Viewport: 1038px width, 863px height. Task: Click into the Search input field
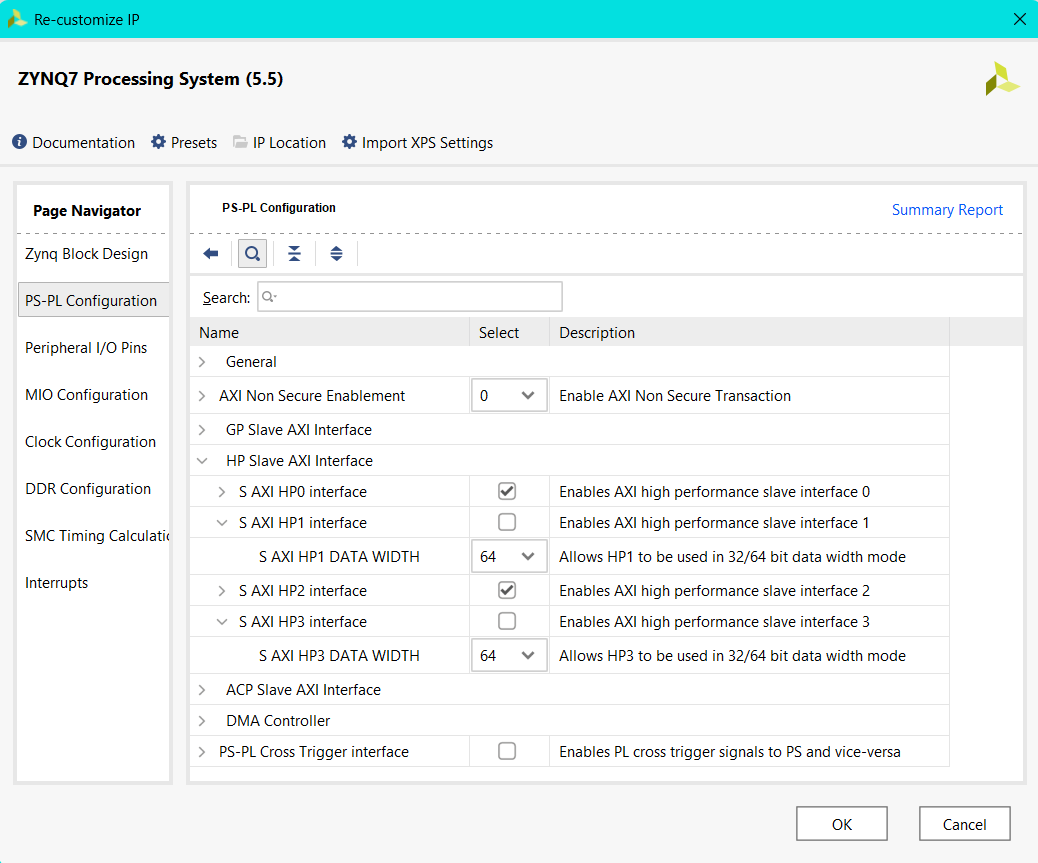pyautogui.click(x=410, y=296)
